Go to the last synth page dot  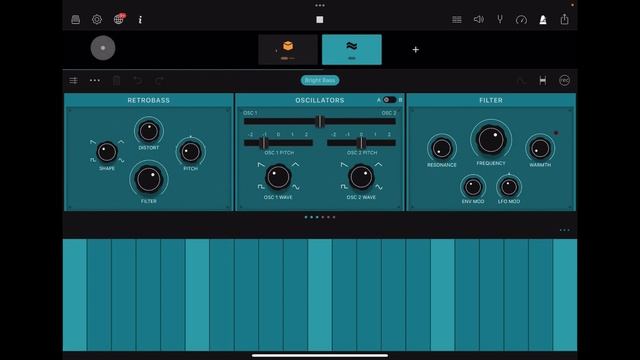334,217
